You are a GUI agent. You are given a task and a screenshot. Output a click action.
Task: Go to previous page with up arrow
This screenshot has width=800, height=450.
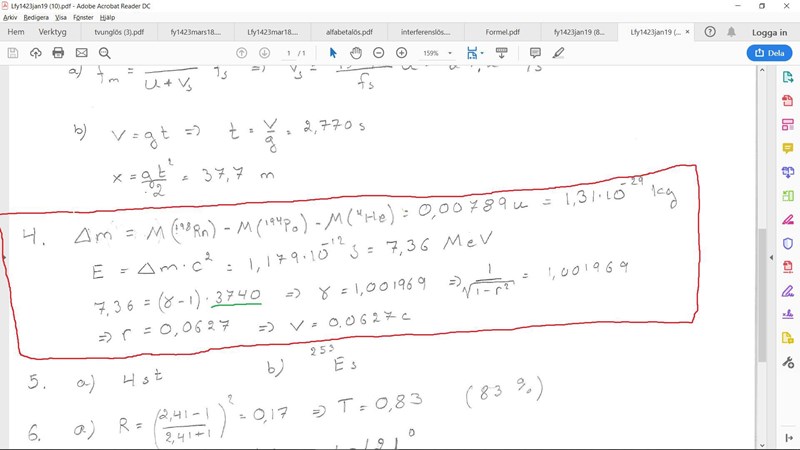point(241,53)
